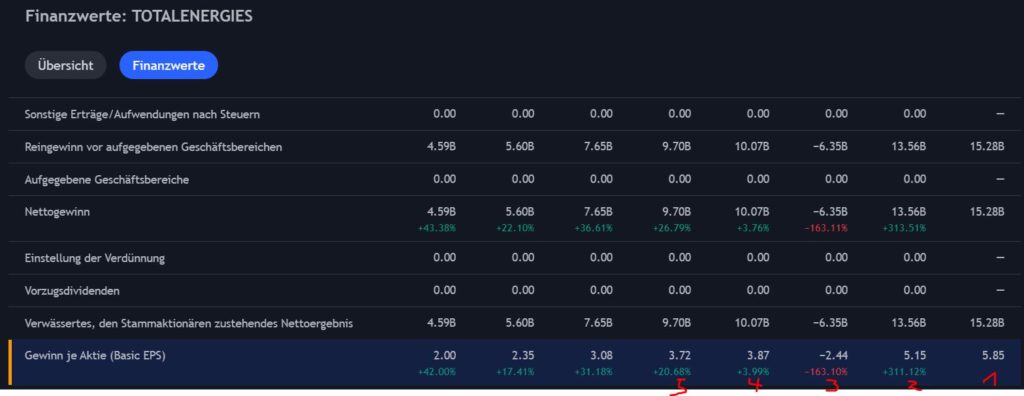This screenshot has height=396, width=1024.
Task: Click the negative EPS value −2.44
Action: coord(834,355)
